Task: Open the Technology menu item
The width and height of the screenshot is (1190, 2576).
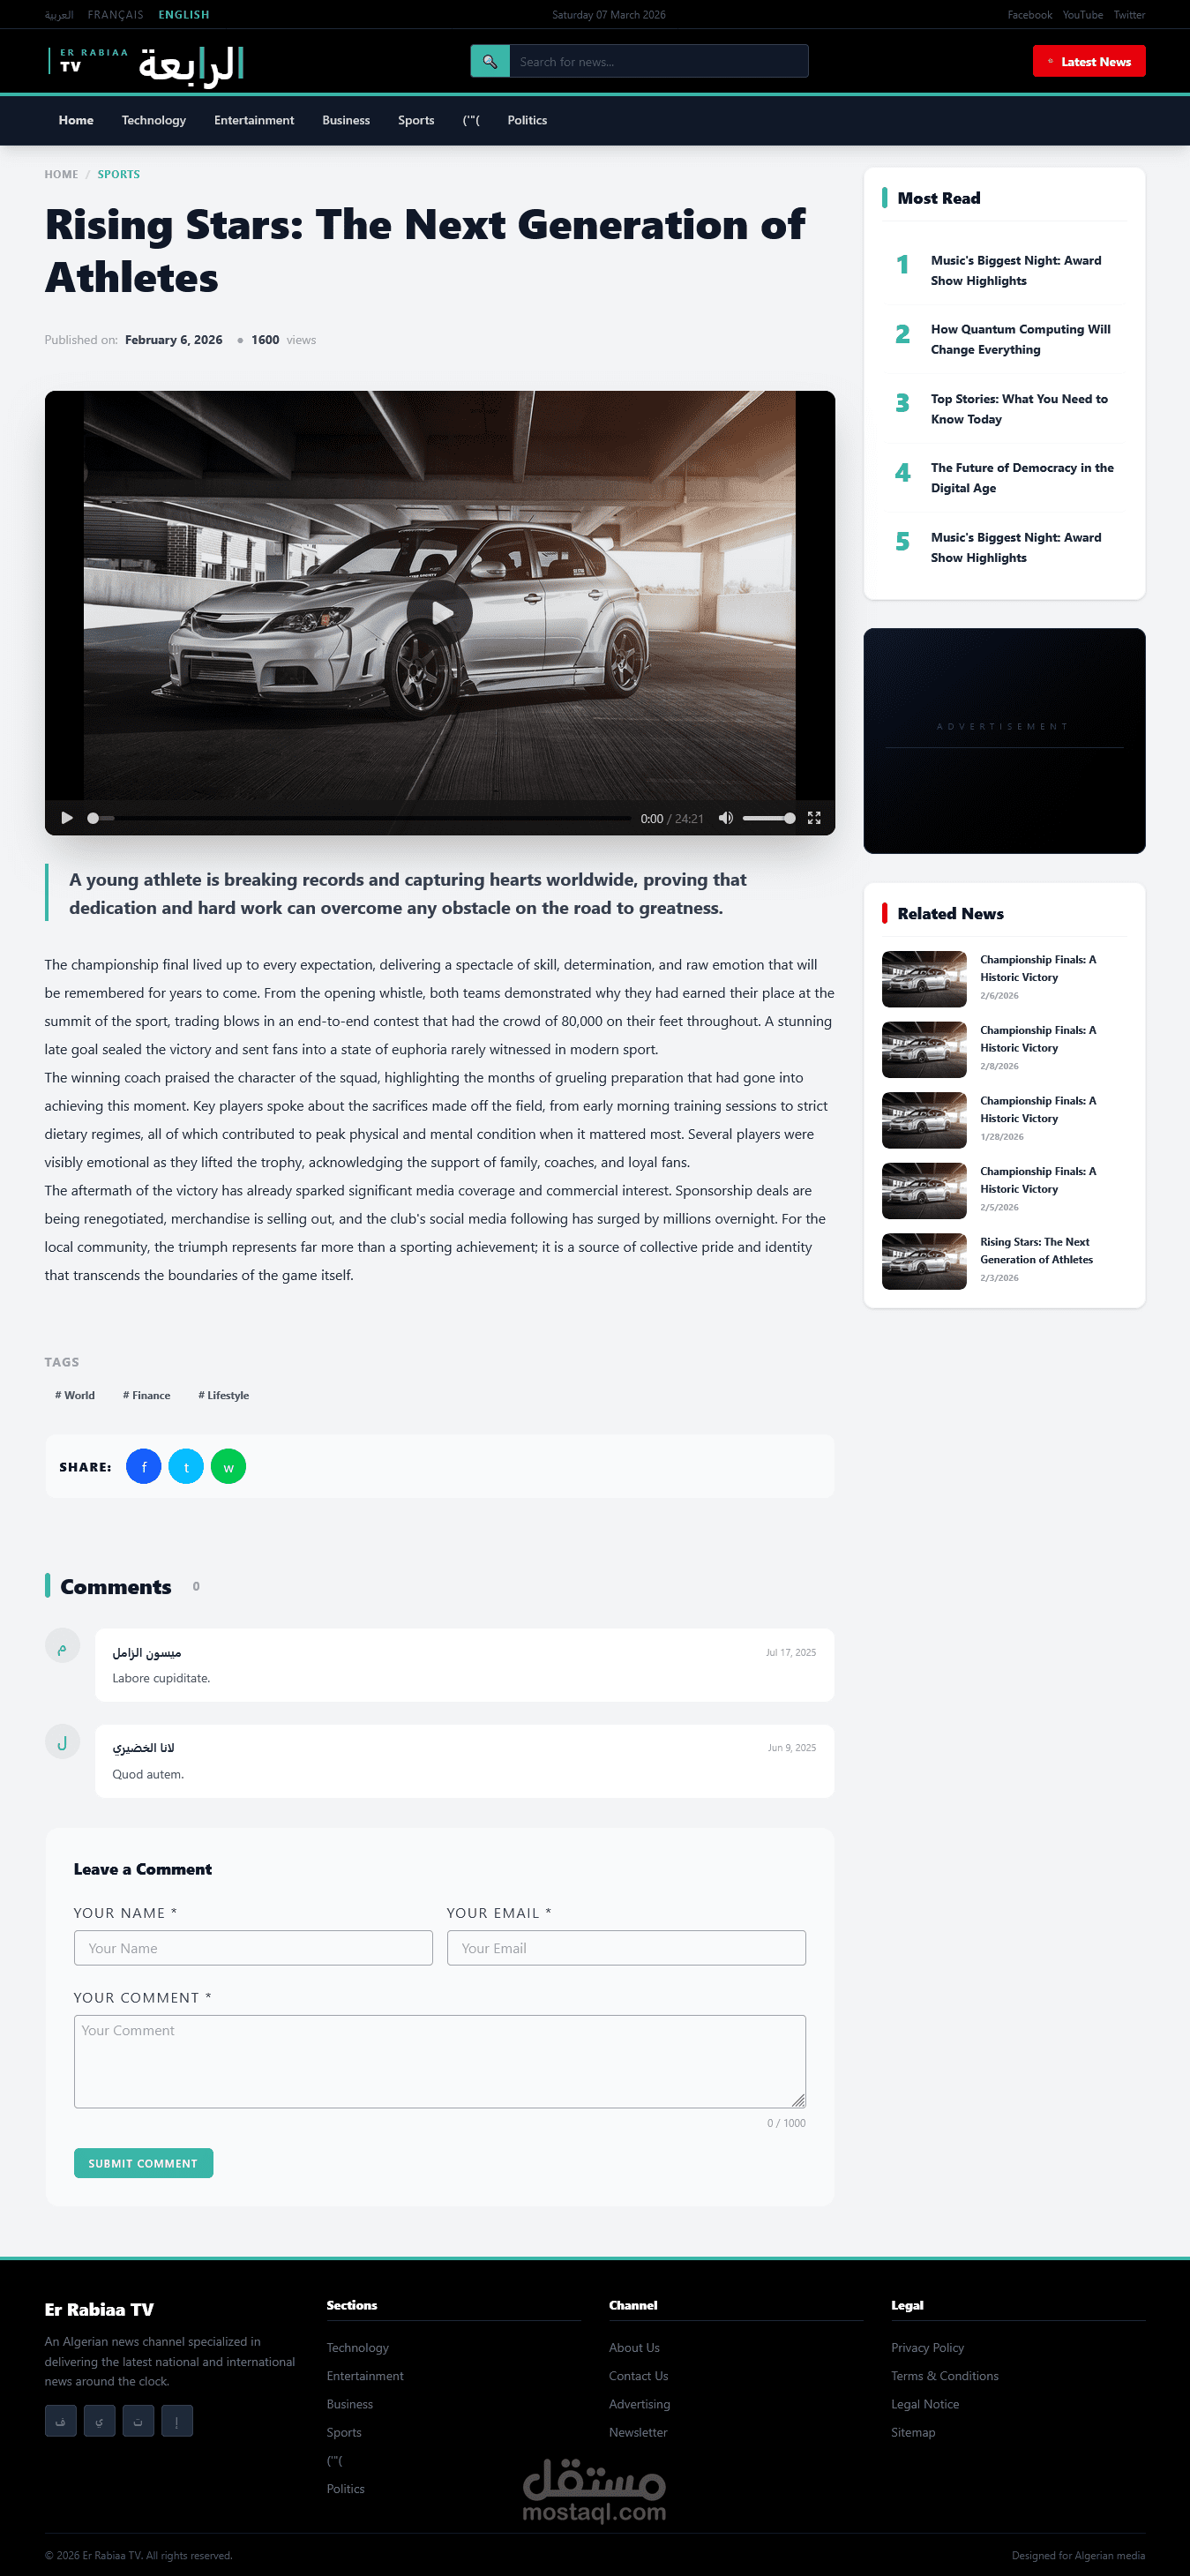Action: (154, 120)
